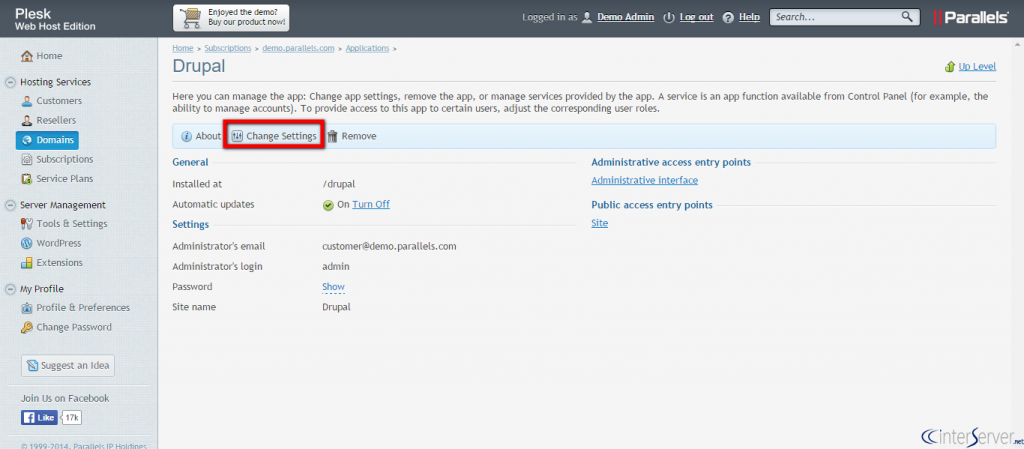
Task: Click the Change Settings button
Action: pyautogui.click(x=274, y=136)
